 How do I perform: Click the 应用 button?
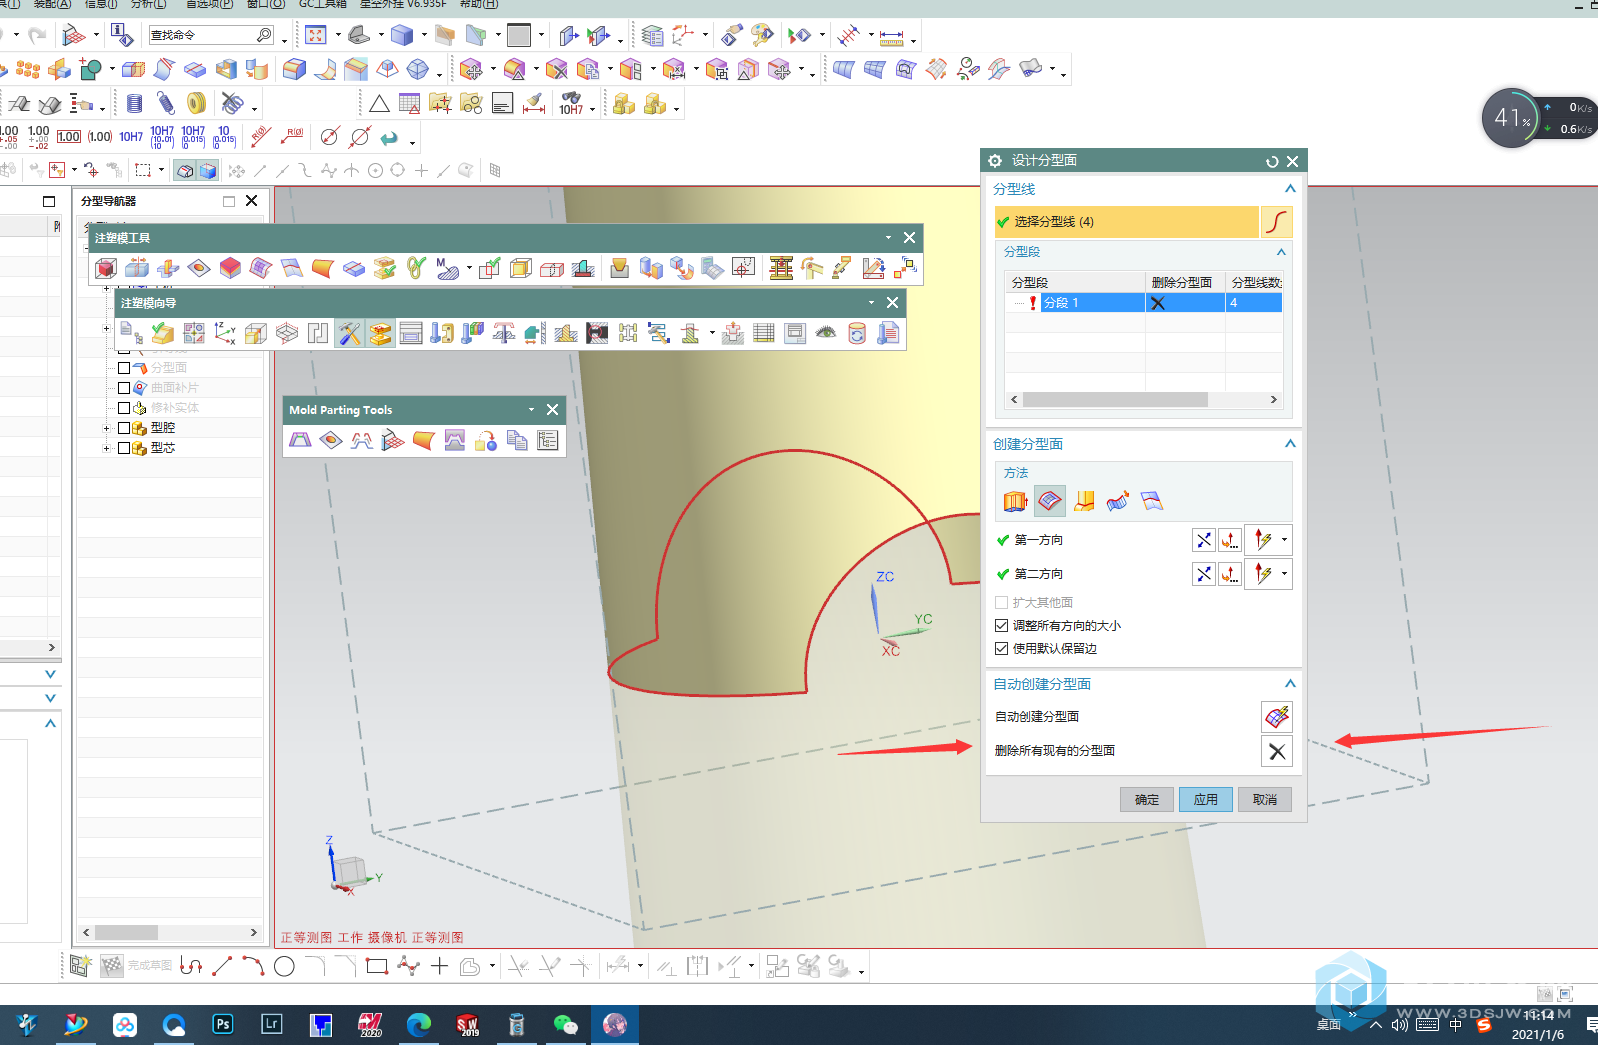click(x=1205, y=800)
